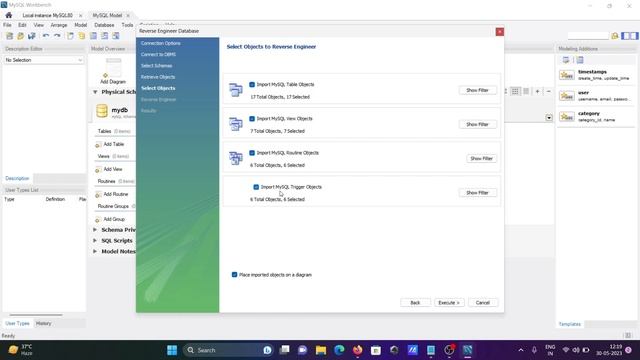Image resolution: width=640 pixels, height=360 pixels.
Task: Click the new view toolbar icon
Action: (104, 36)
